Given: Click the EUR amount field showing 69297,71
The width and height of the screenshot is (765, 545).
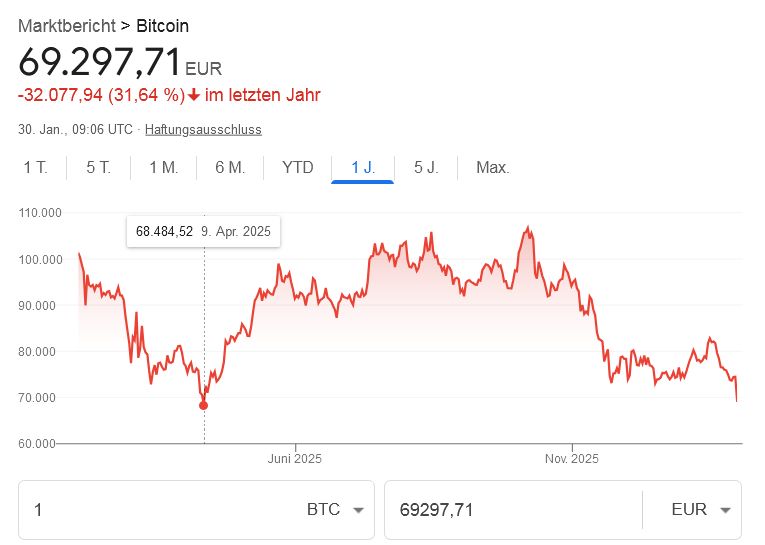Looking at the screenshot, I should 510,510.
